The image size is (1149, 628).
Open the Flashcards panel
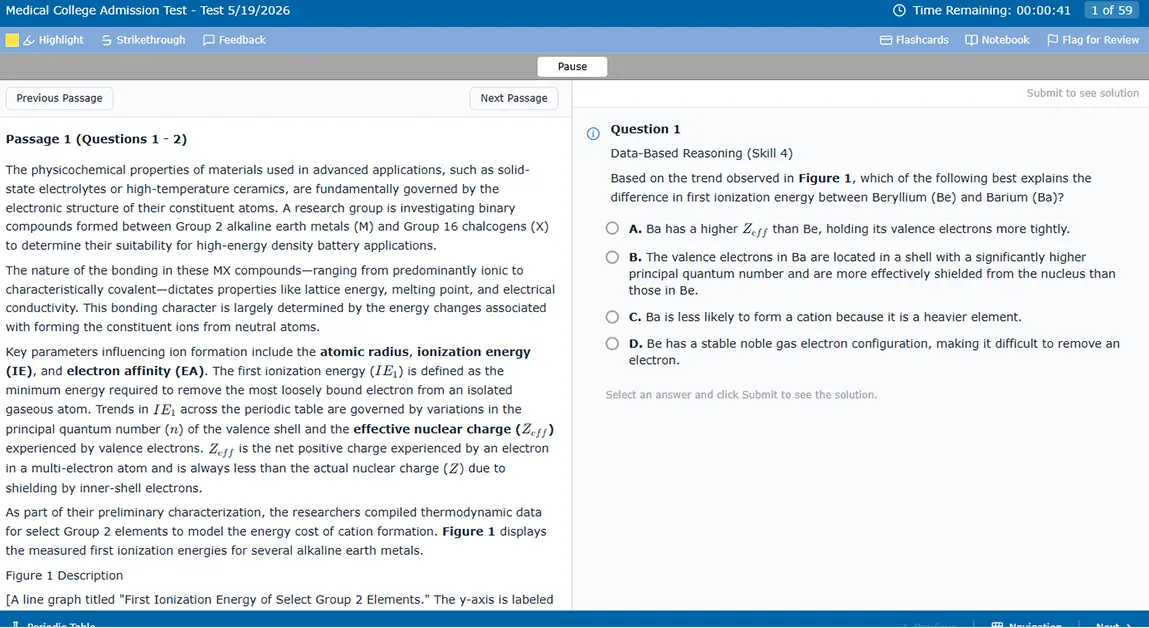pos(914,40)
